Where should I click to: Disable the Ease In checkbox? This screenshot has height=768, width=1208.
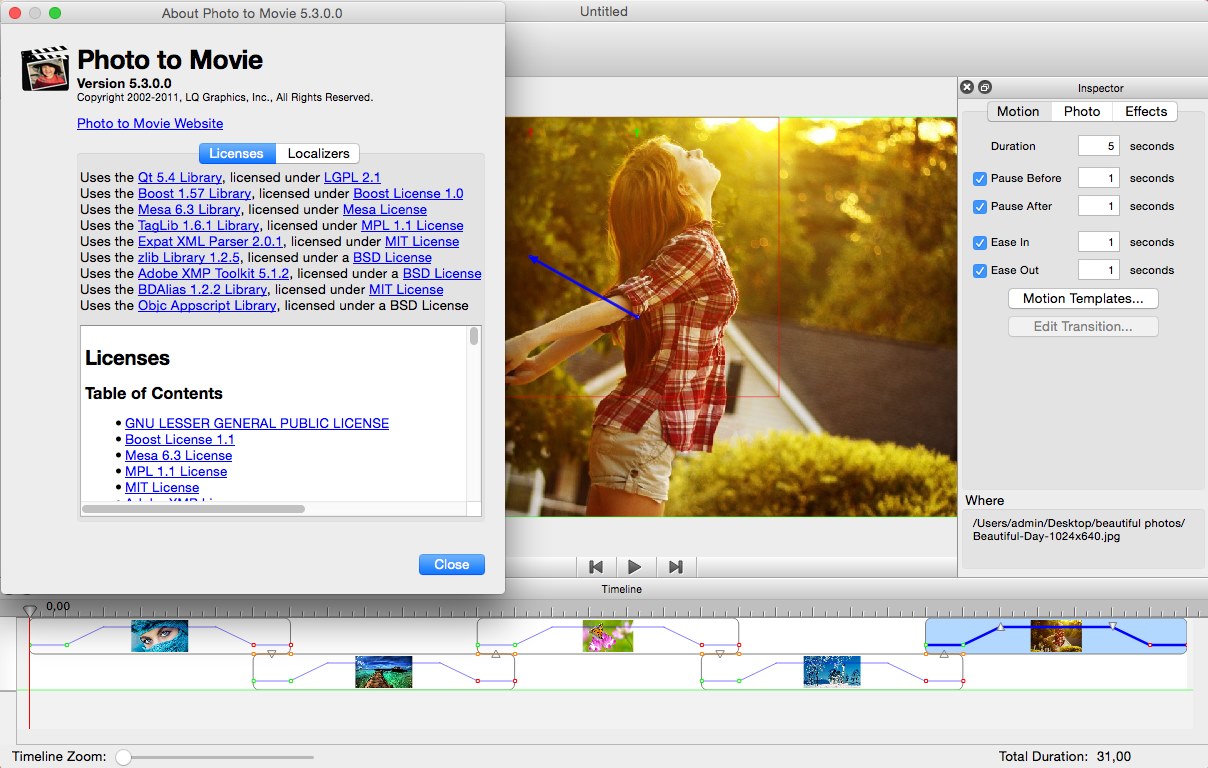click(980, 242)
